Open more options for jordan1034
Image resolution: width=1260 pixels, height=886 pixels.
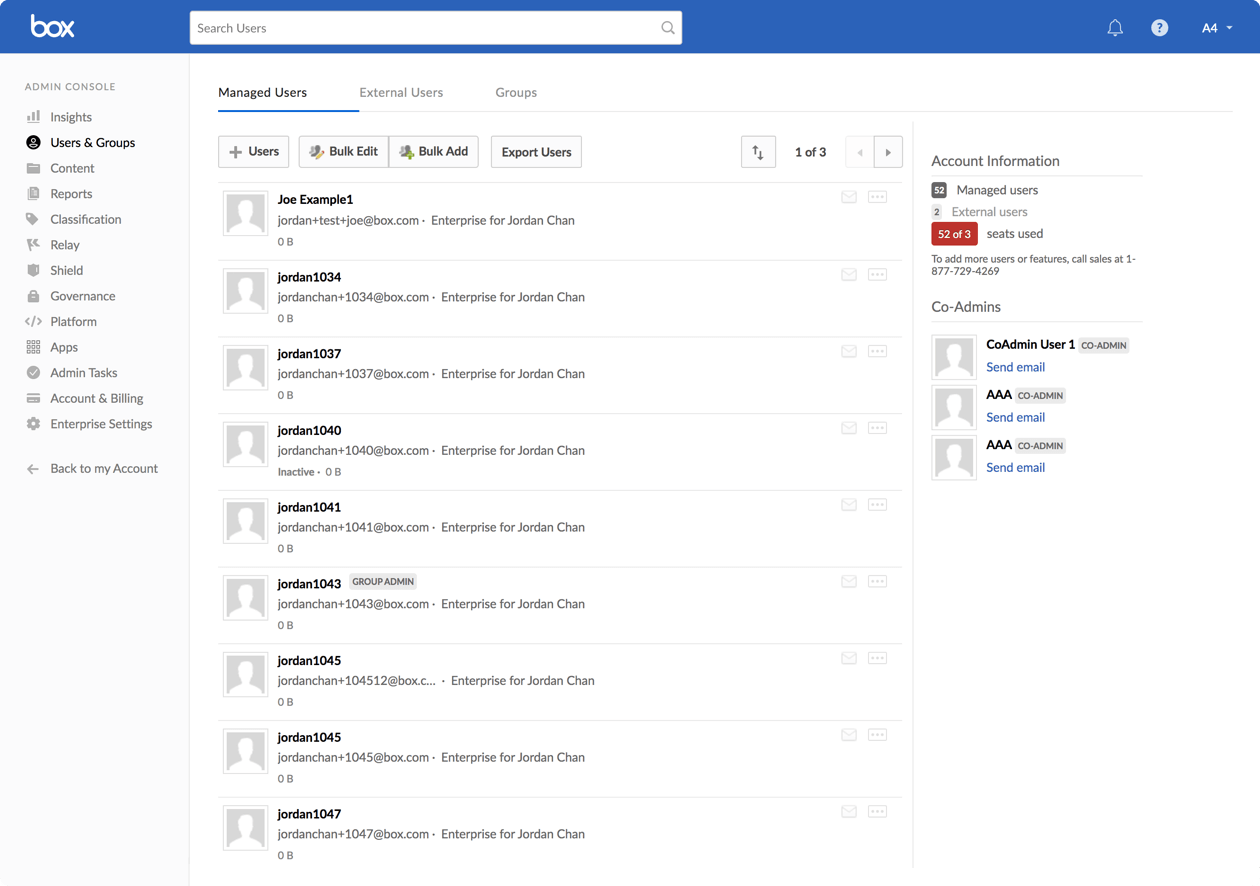click(877, 274)
